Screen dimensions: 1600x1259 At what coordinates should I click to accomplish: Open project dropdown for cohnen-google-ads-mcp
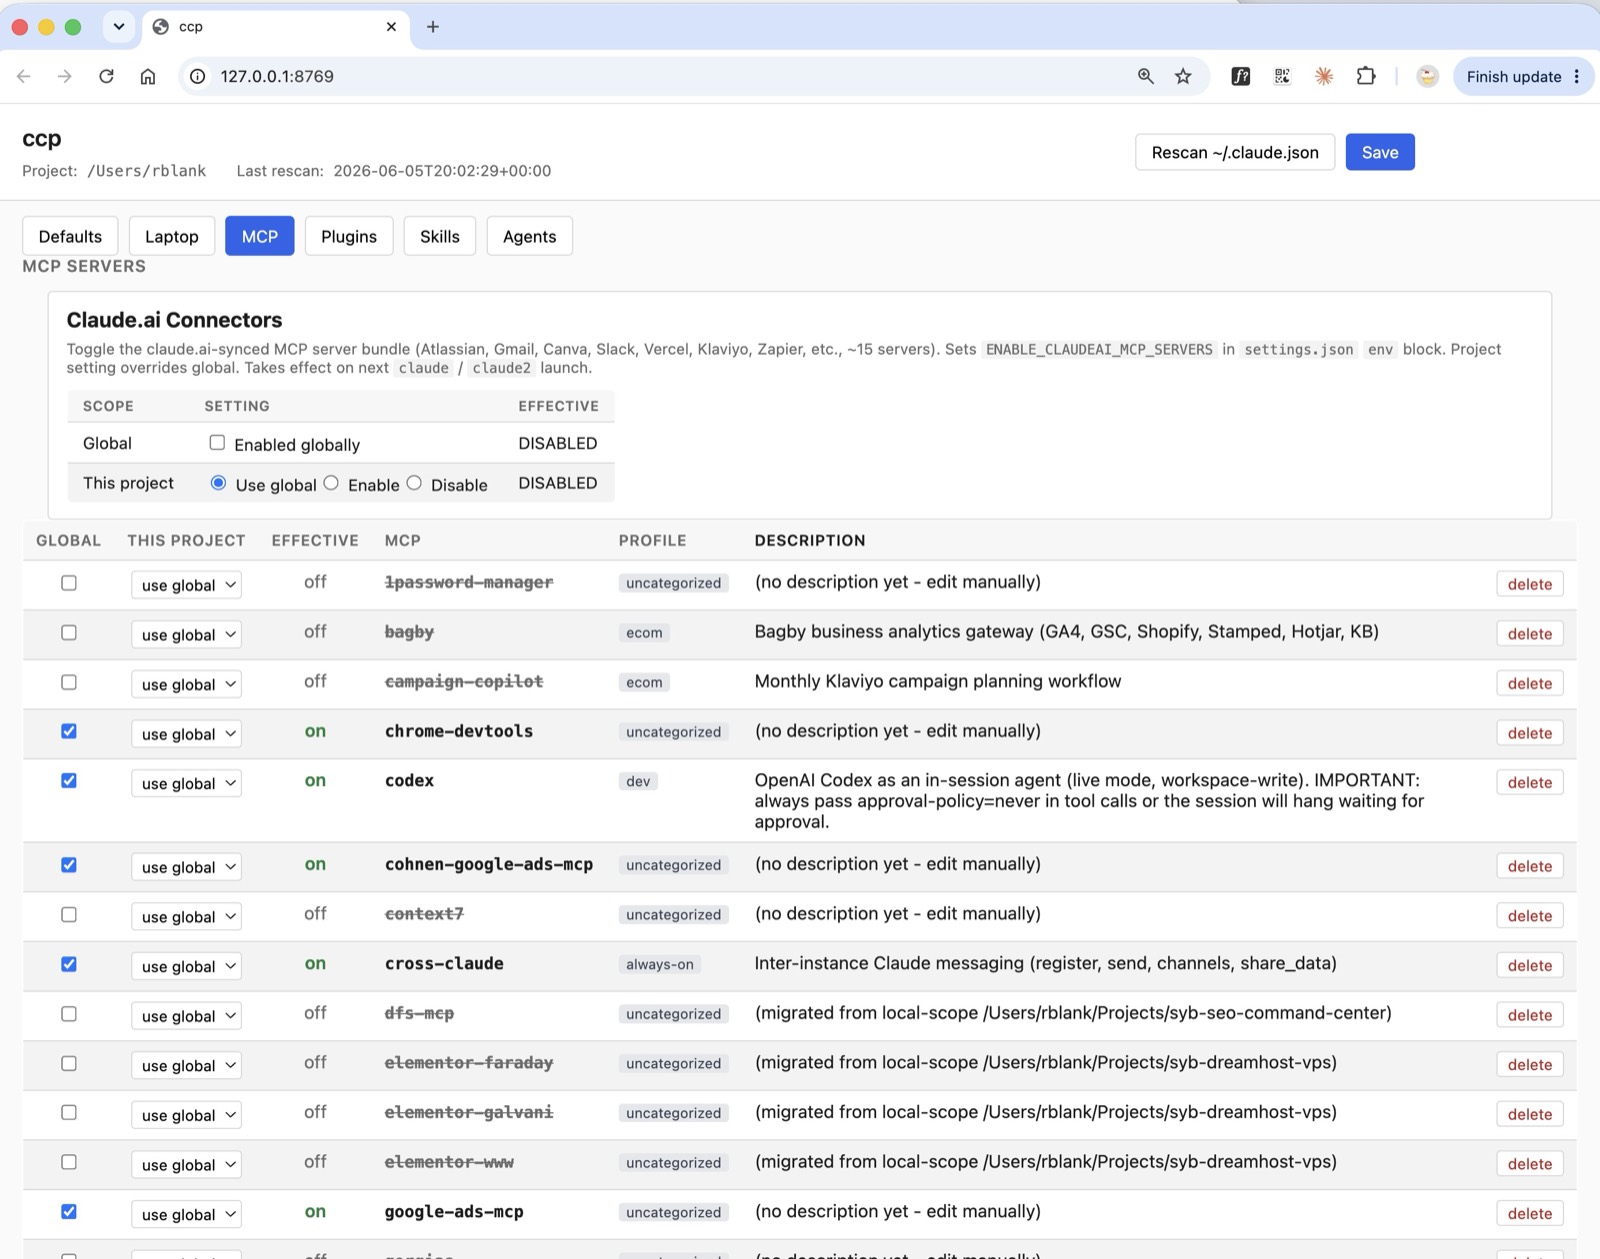point(187,867)
